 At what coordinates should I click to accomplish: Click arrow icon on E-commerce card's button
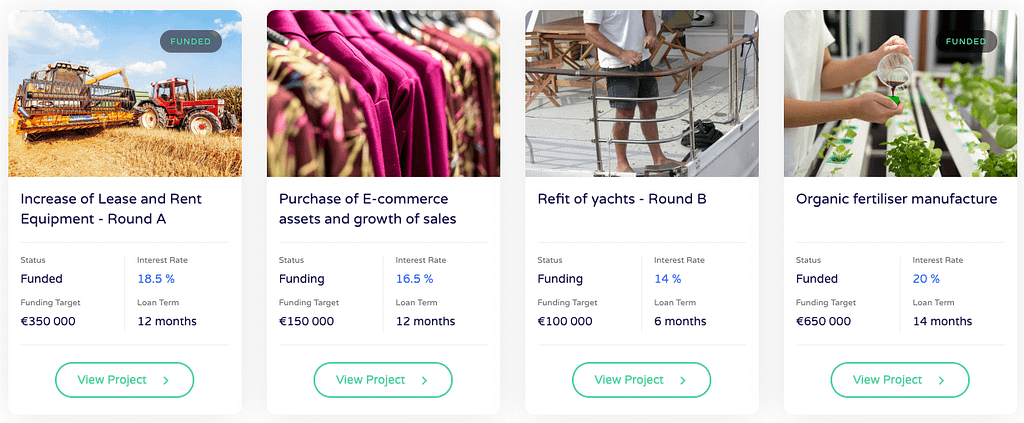424,380
